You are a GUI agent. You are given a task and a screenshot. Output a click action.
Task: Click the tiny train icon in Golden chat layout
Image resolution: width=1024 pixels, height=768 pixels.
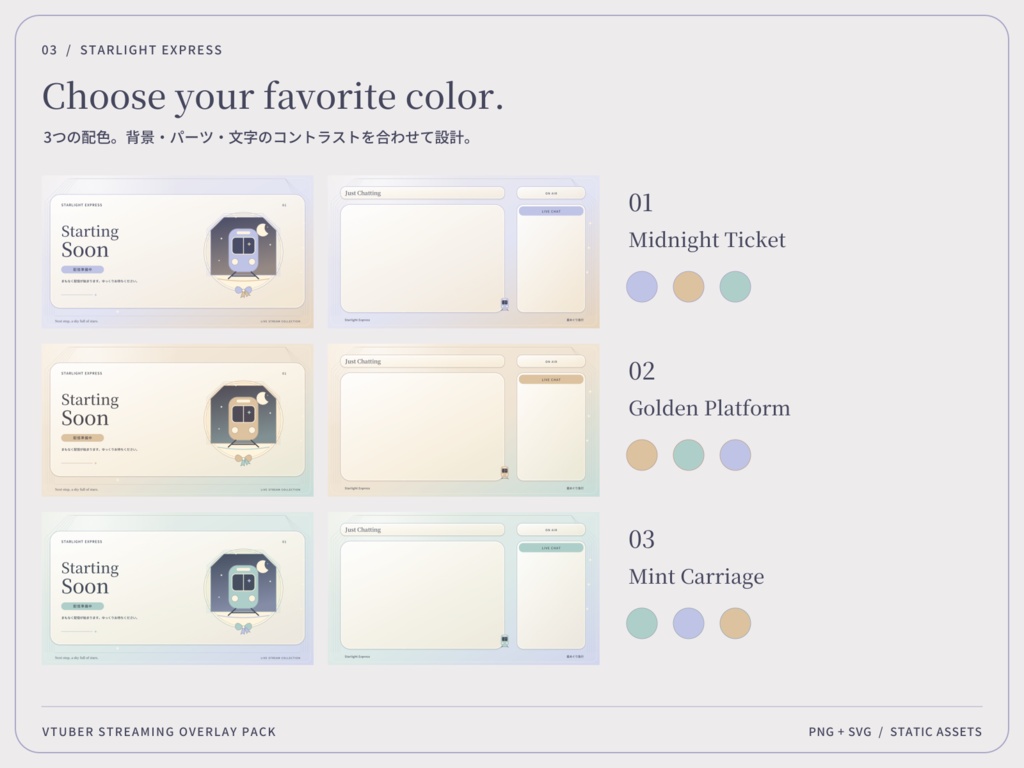coord(505,473)
